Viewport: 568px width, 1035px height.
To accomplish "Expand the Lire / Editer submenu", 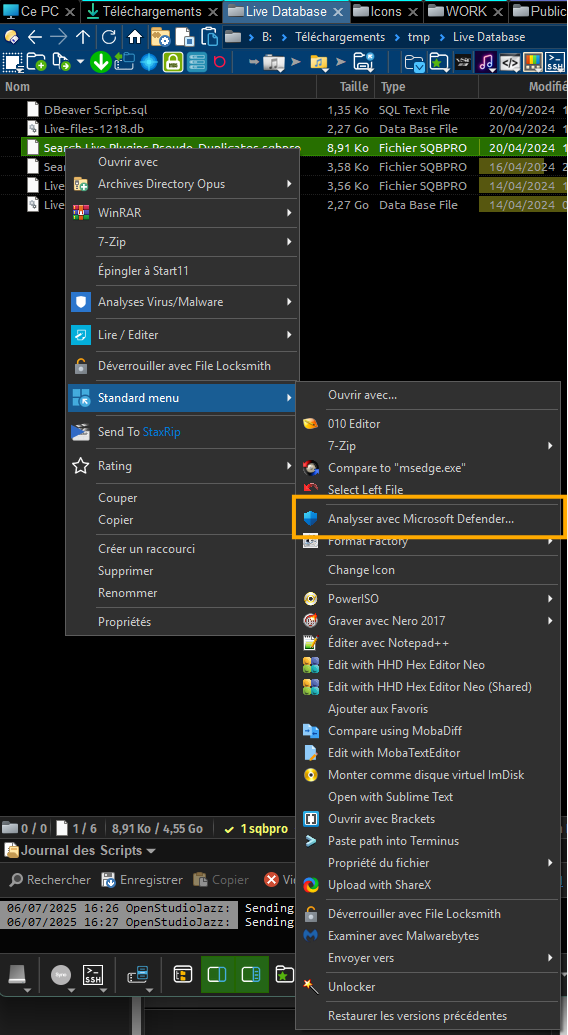I will pyautogui.click(x=182, y=335).
